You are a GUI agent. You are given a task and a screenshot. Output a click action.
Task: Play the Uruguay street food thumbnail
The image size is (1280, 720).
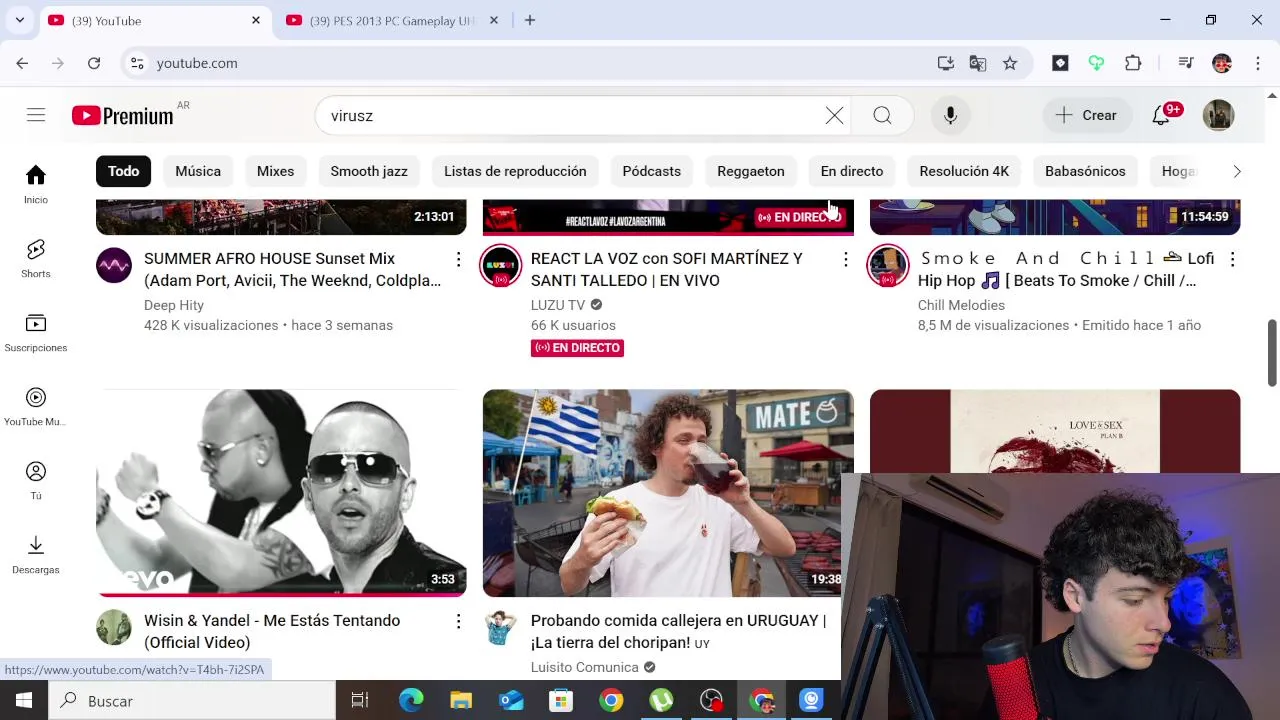668,493
